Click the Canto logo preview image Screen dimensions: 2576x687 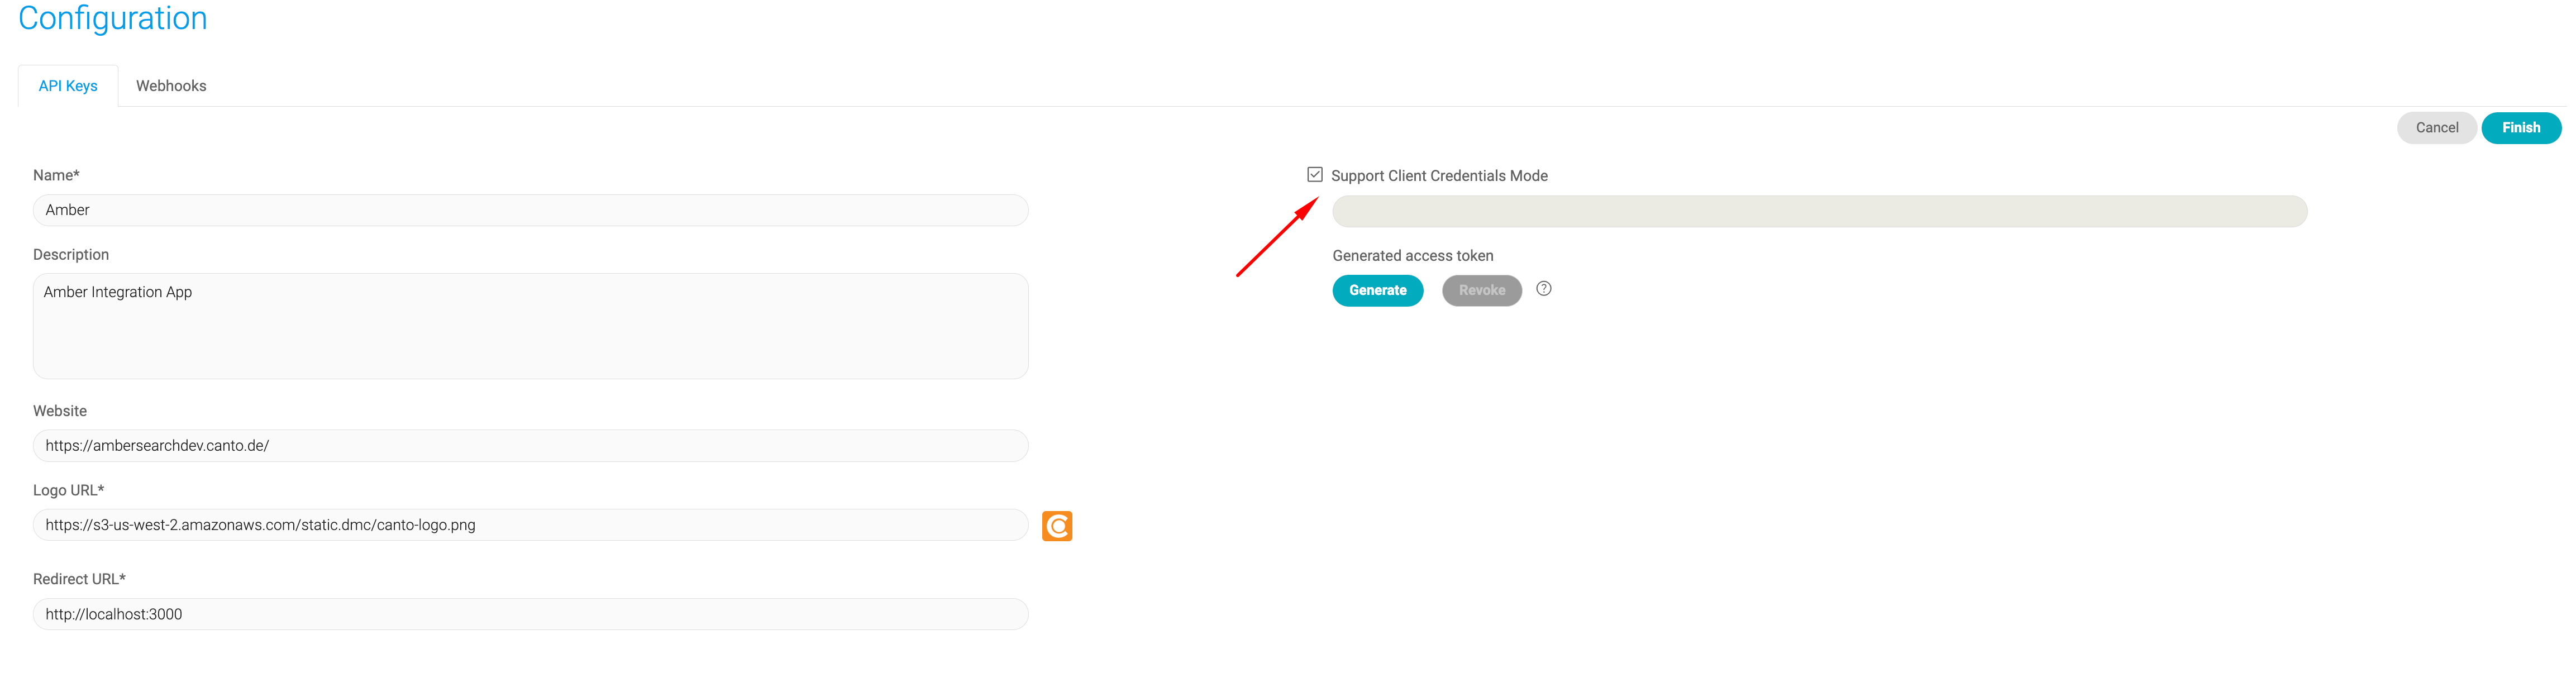pos(1057,526)
